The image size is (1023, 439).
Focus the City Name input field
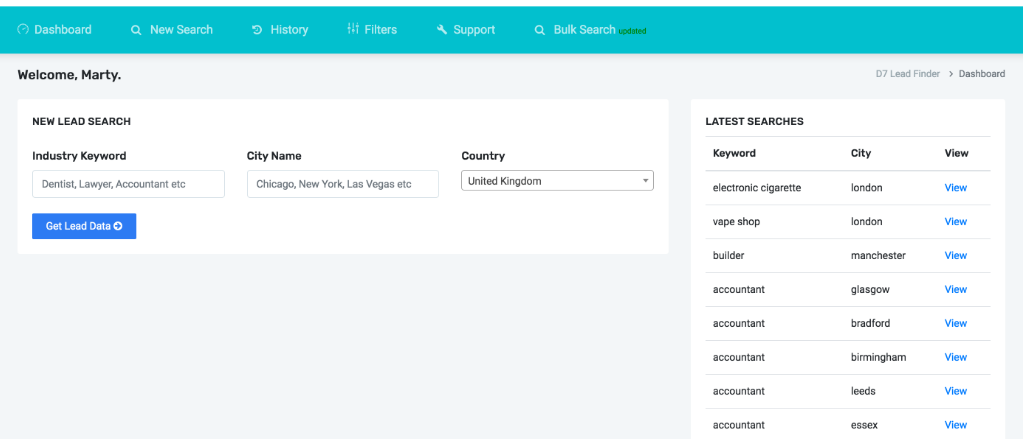[342, 184]
